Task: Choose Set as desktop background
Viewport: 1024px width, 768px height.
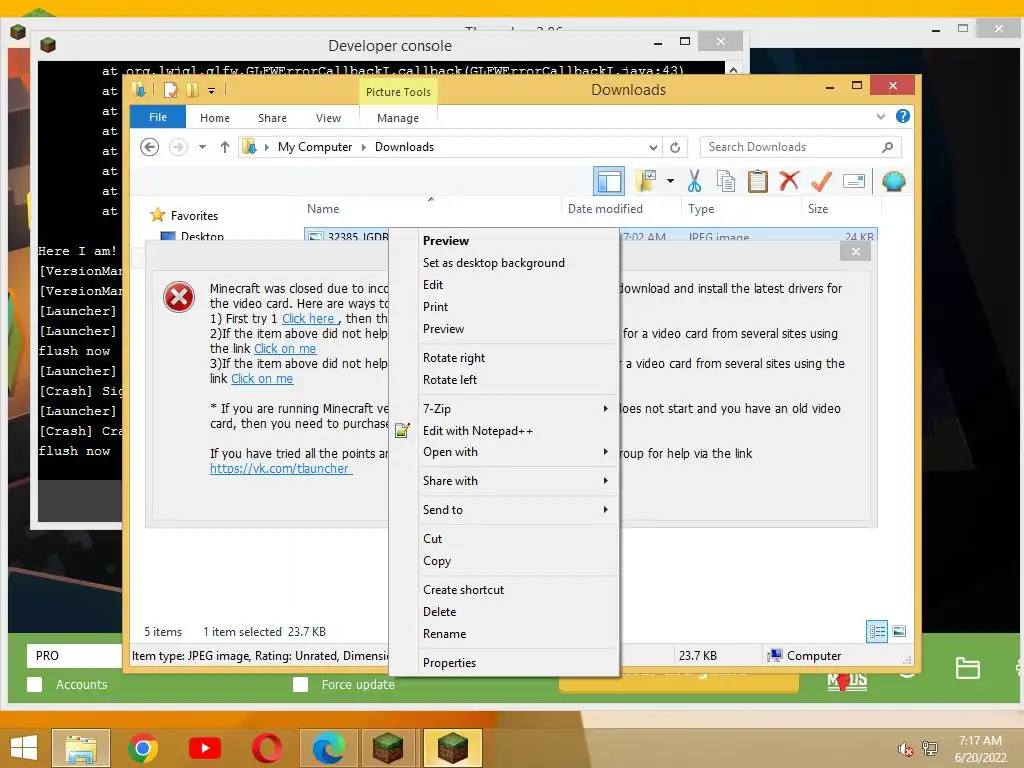Action: pyautogui.click(x=494, y=263)
